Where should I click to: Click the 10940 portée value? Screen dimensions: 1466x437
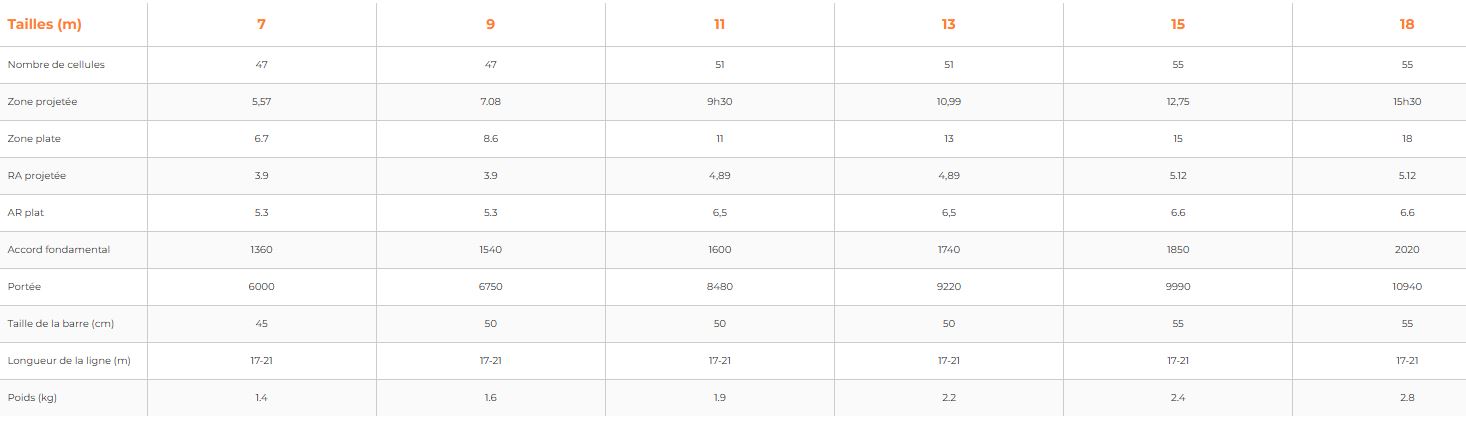(x=1407, y=287)
